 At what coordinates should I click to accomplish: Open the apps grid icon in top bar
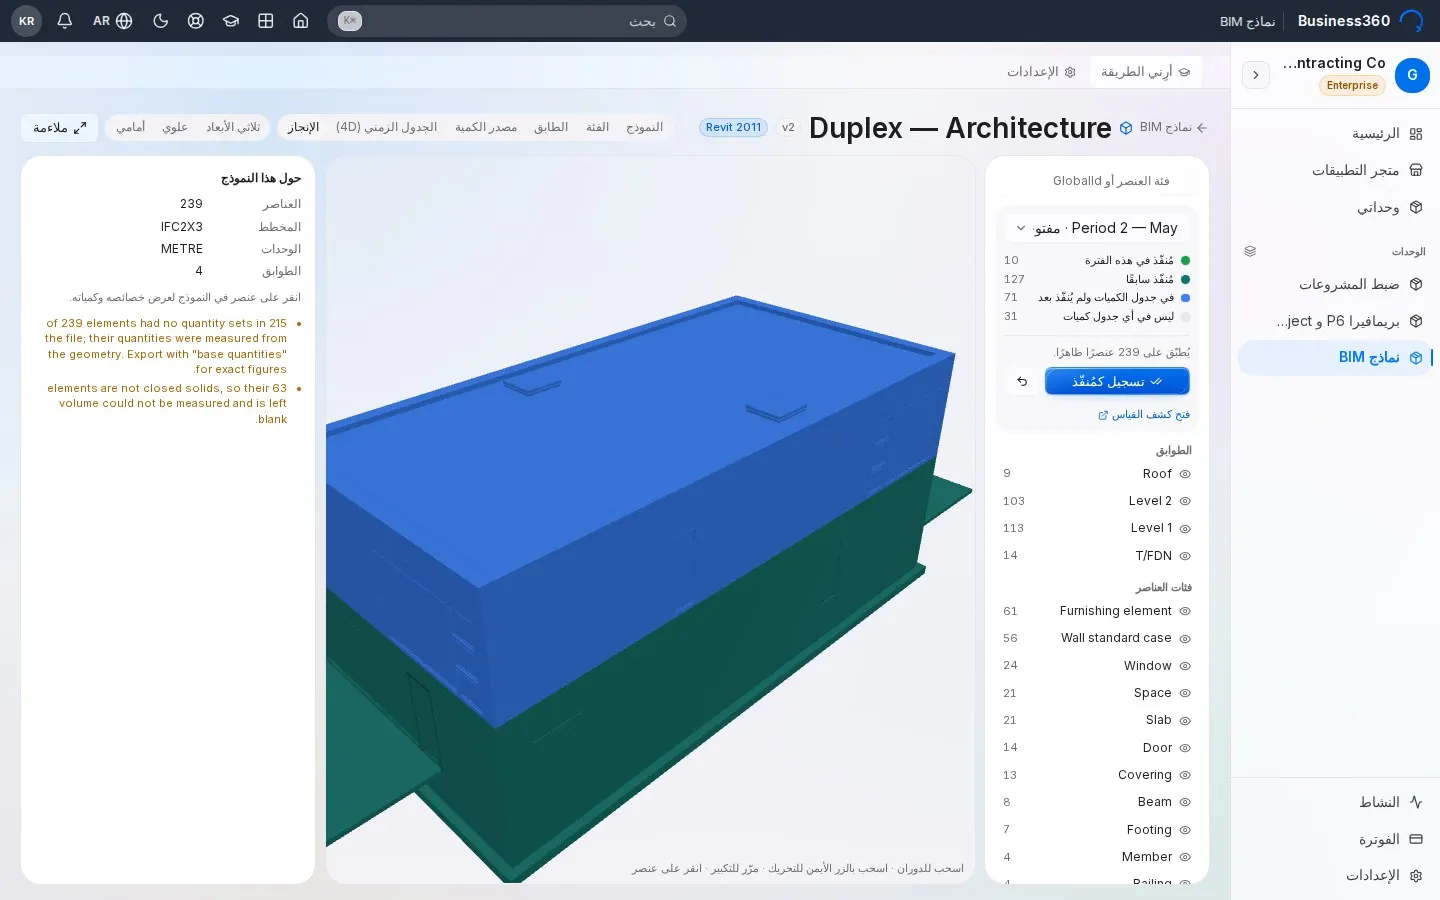tap(266, 21)
